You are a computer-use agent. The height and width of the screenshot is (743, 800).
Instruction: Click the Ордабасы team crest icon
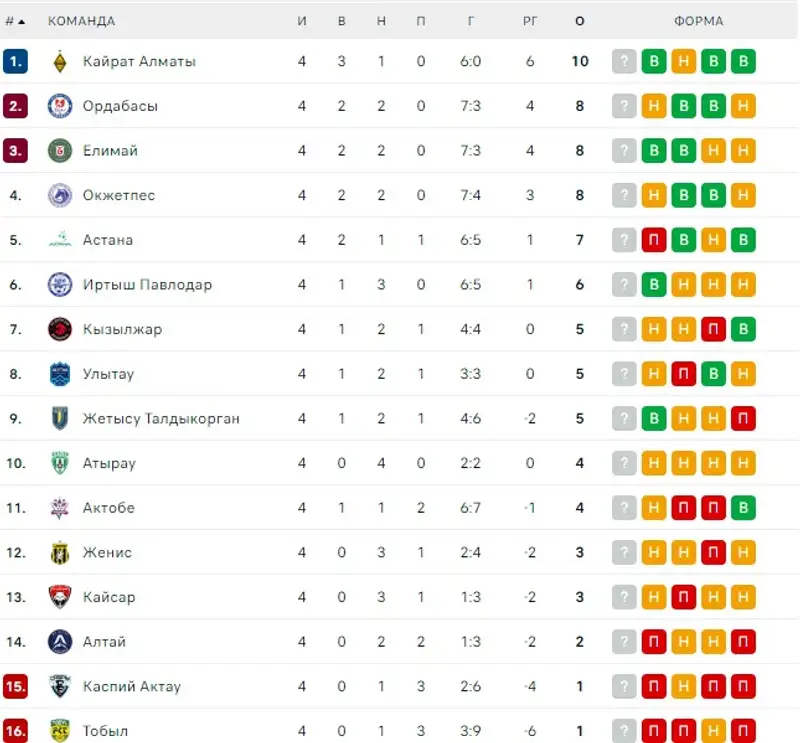(60, 106)
